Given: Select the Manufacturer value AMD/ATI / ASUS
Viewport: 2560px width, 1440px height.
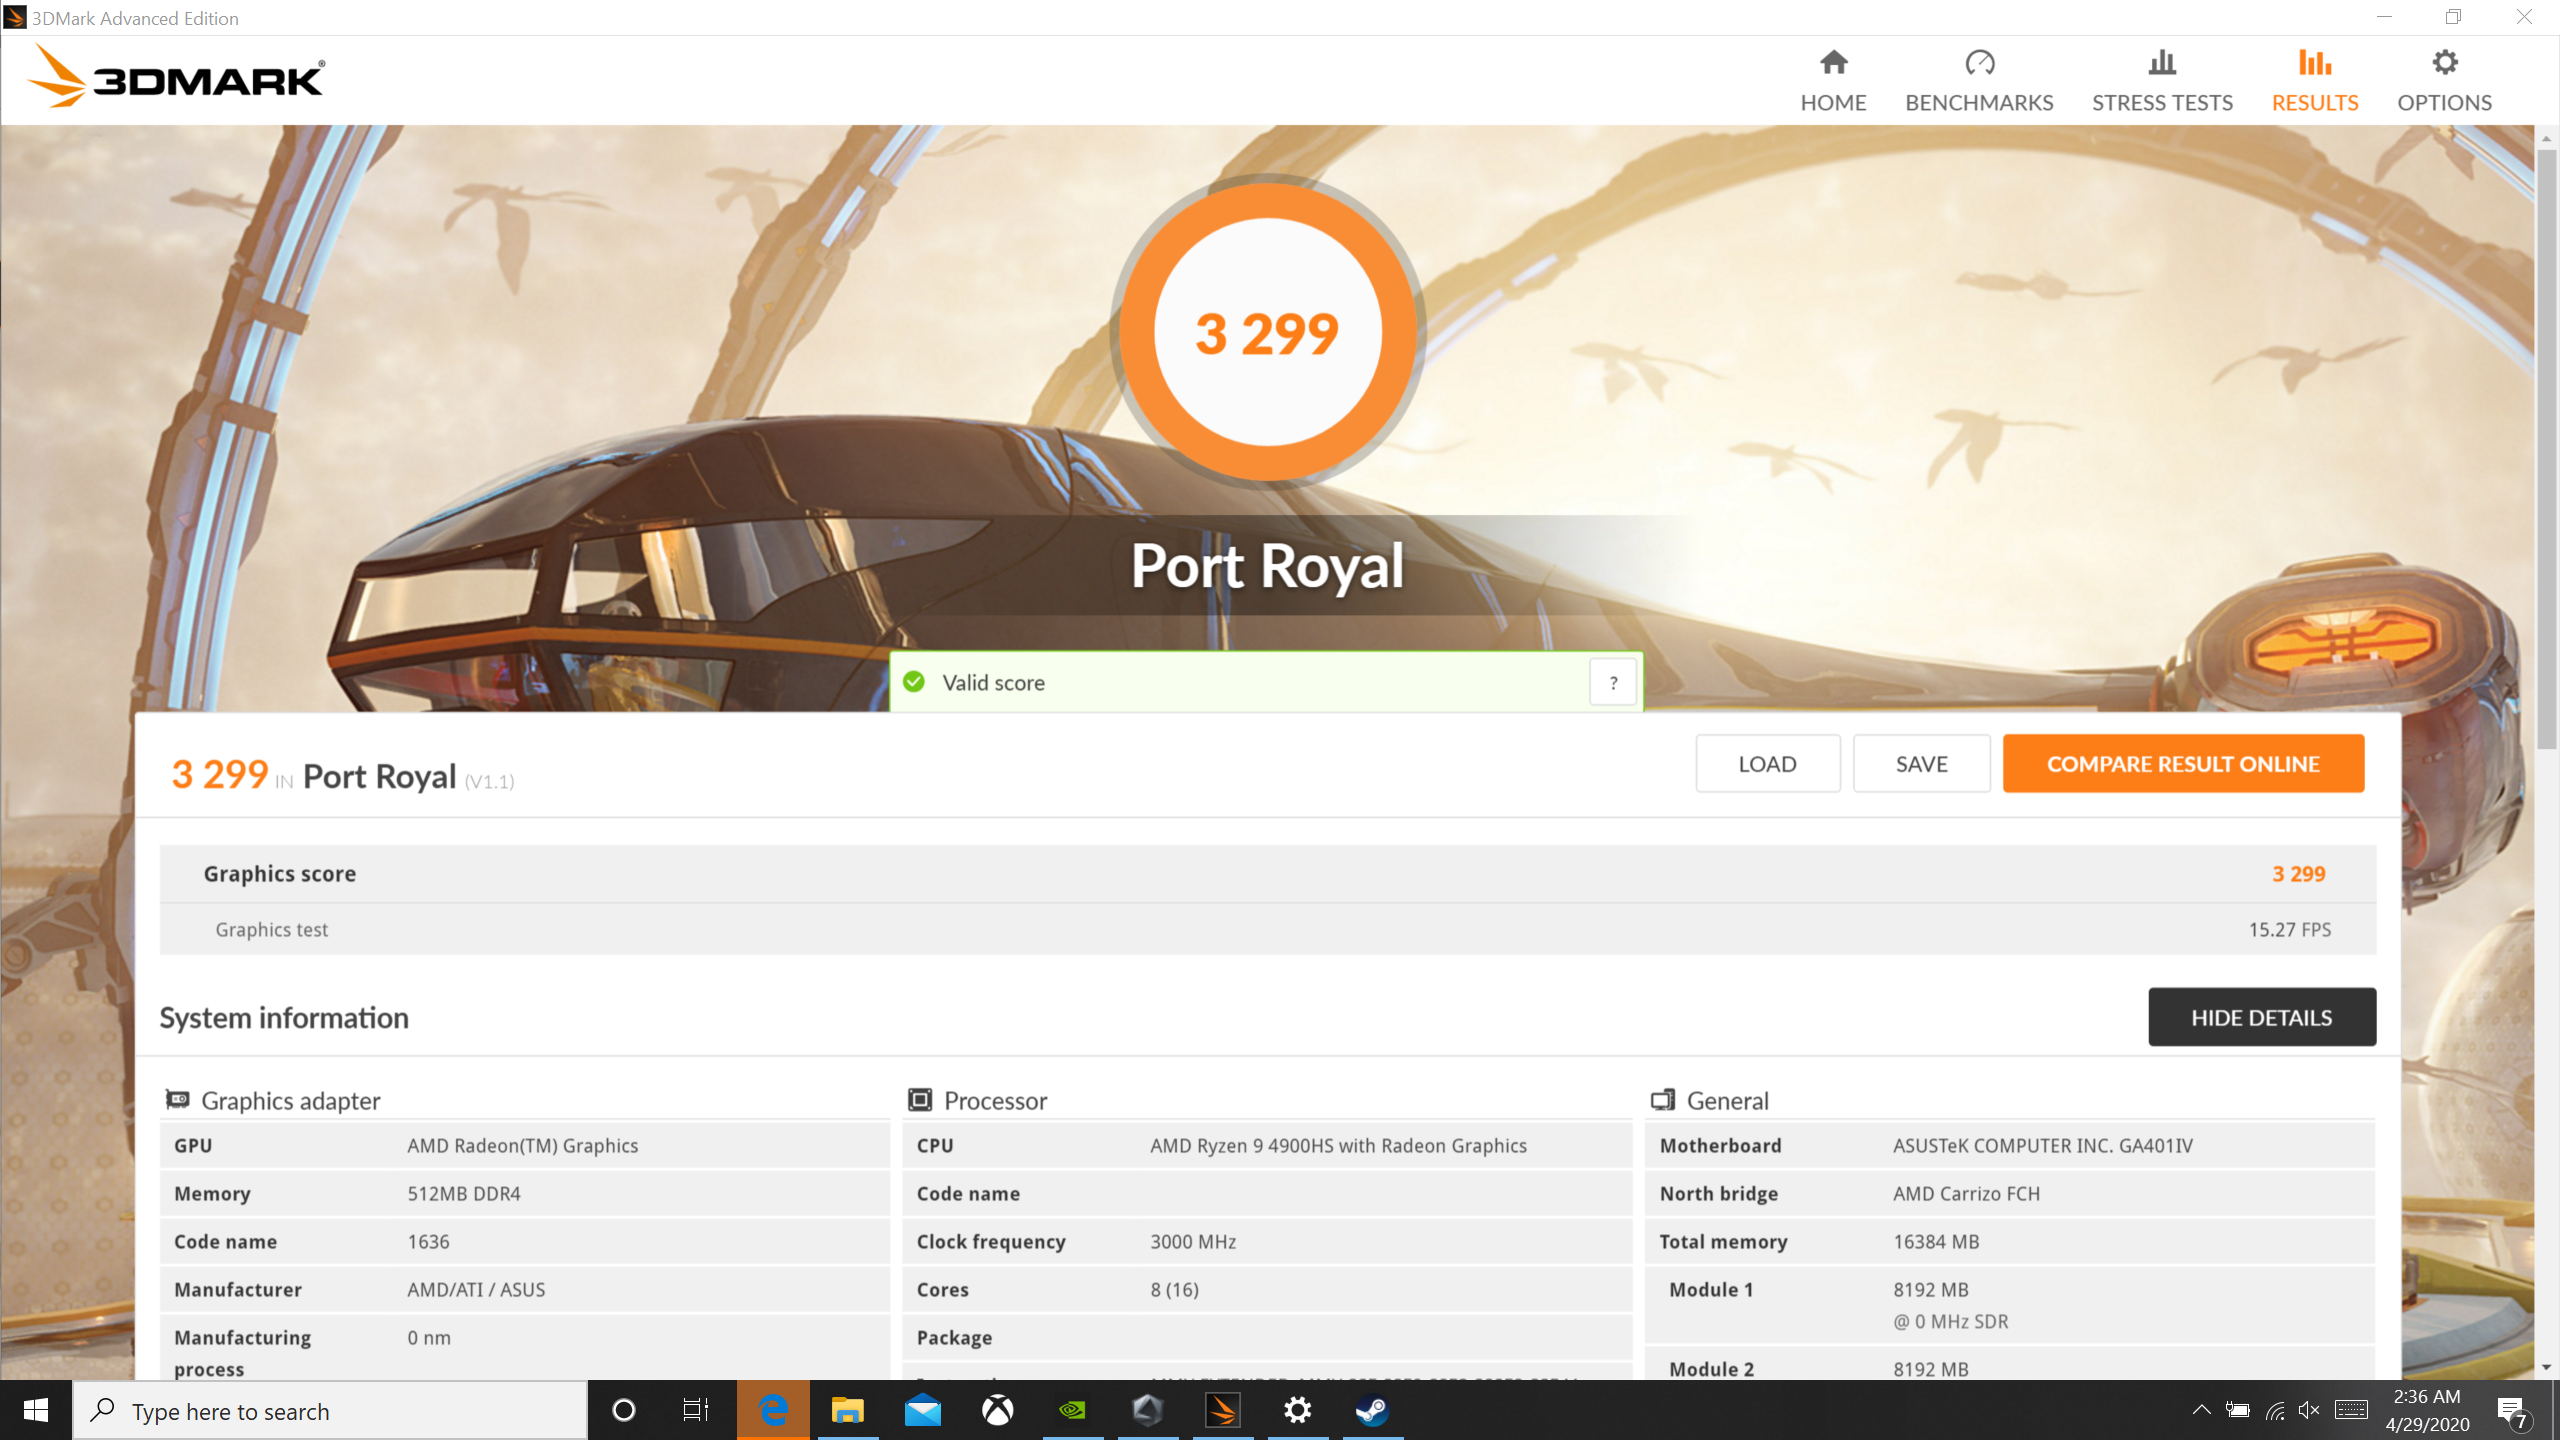Looking at the screenshot, I should (x=476, y=1290).
